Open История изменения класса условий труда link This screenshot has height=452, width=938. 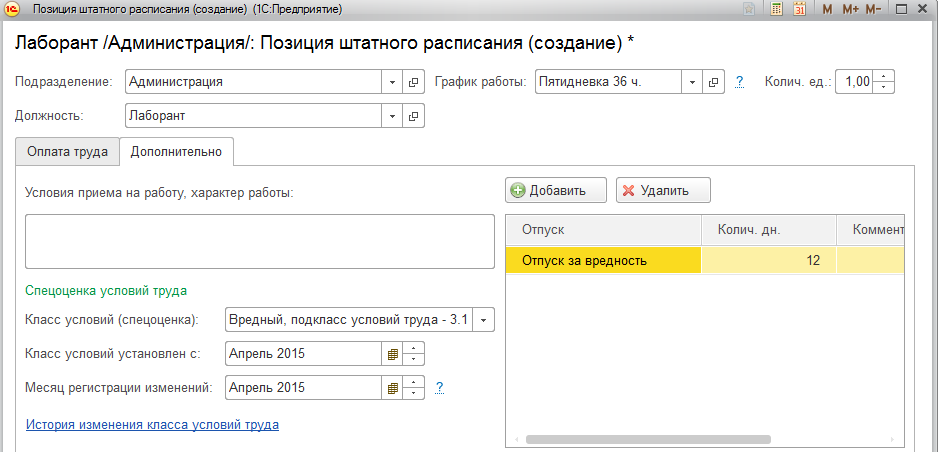pyautogui.click(x=152, y=424)
